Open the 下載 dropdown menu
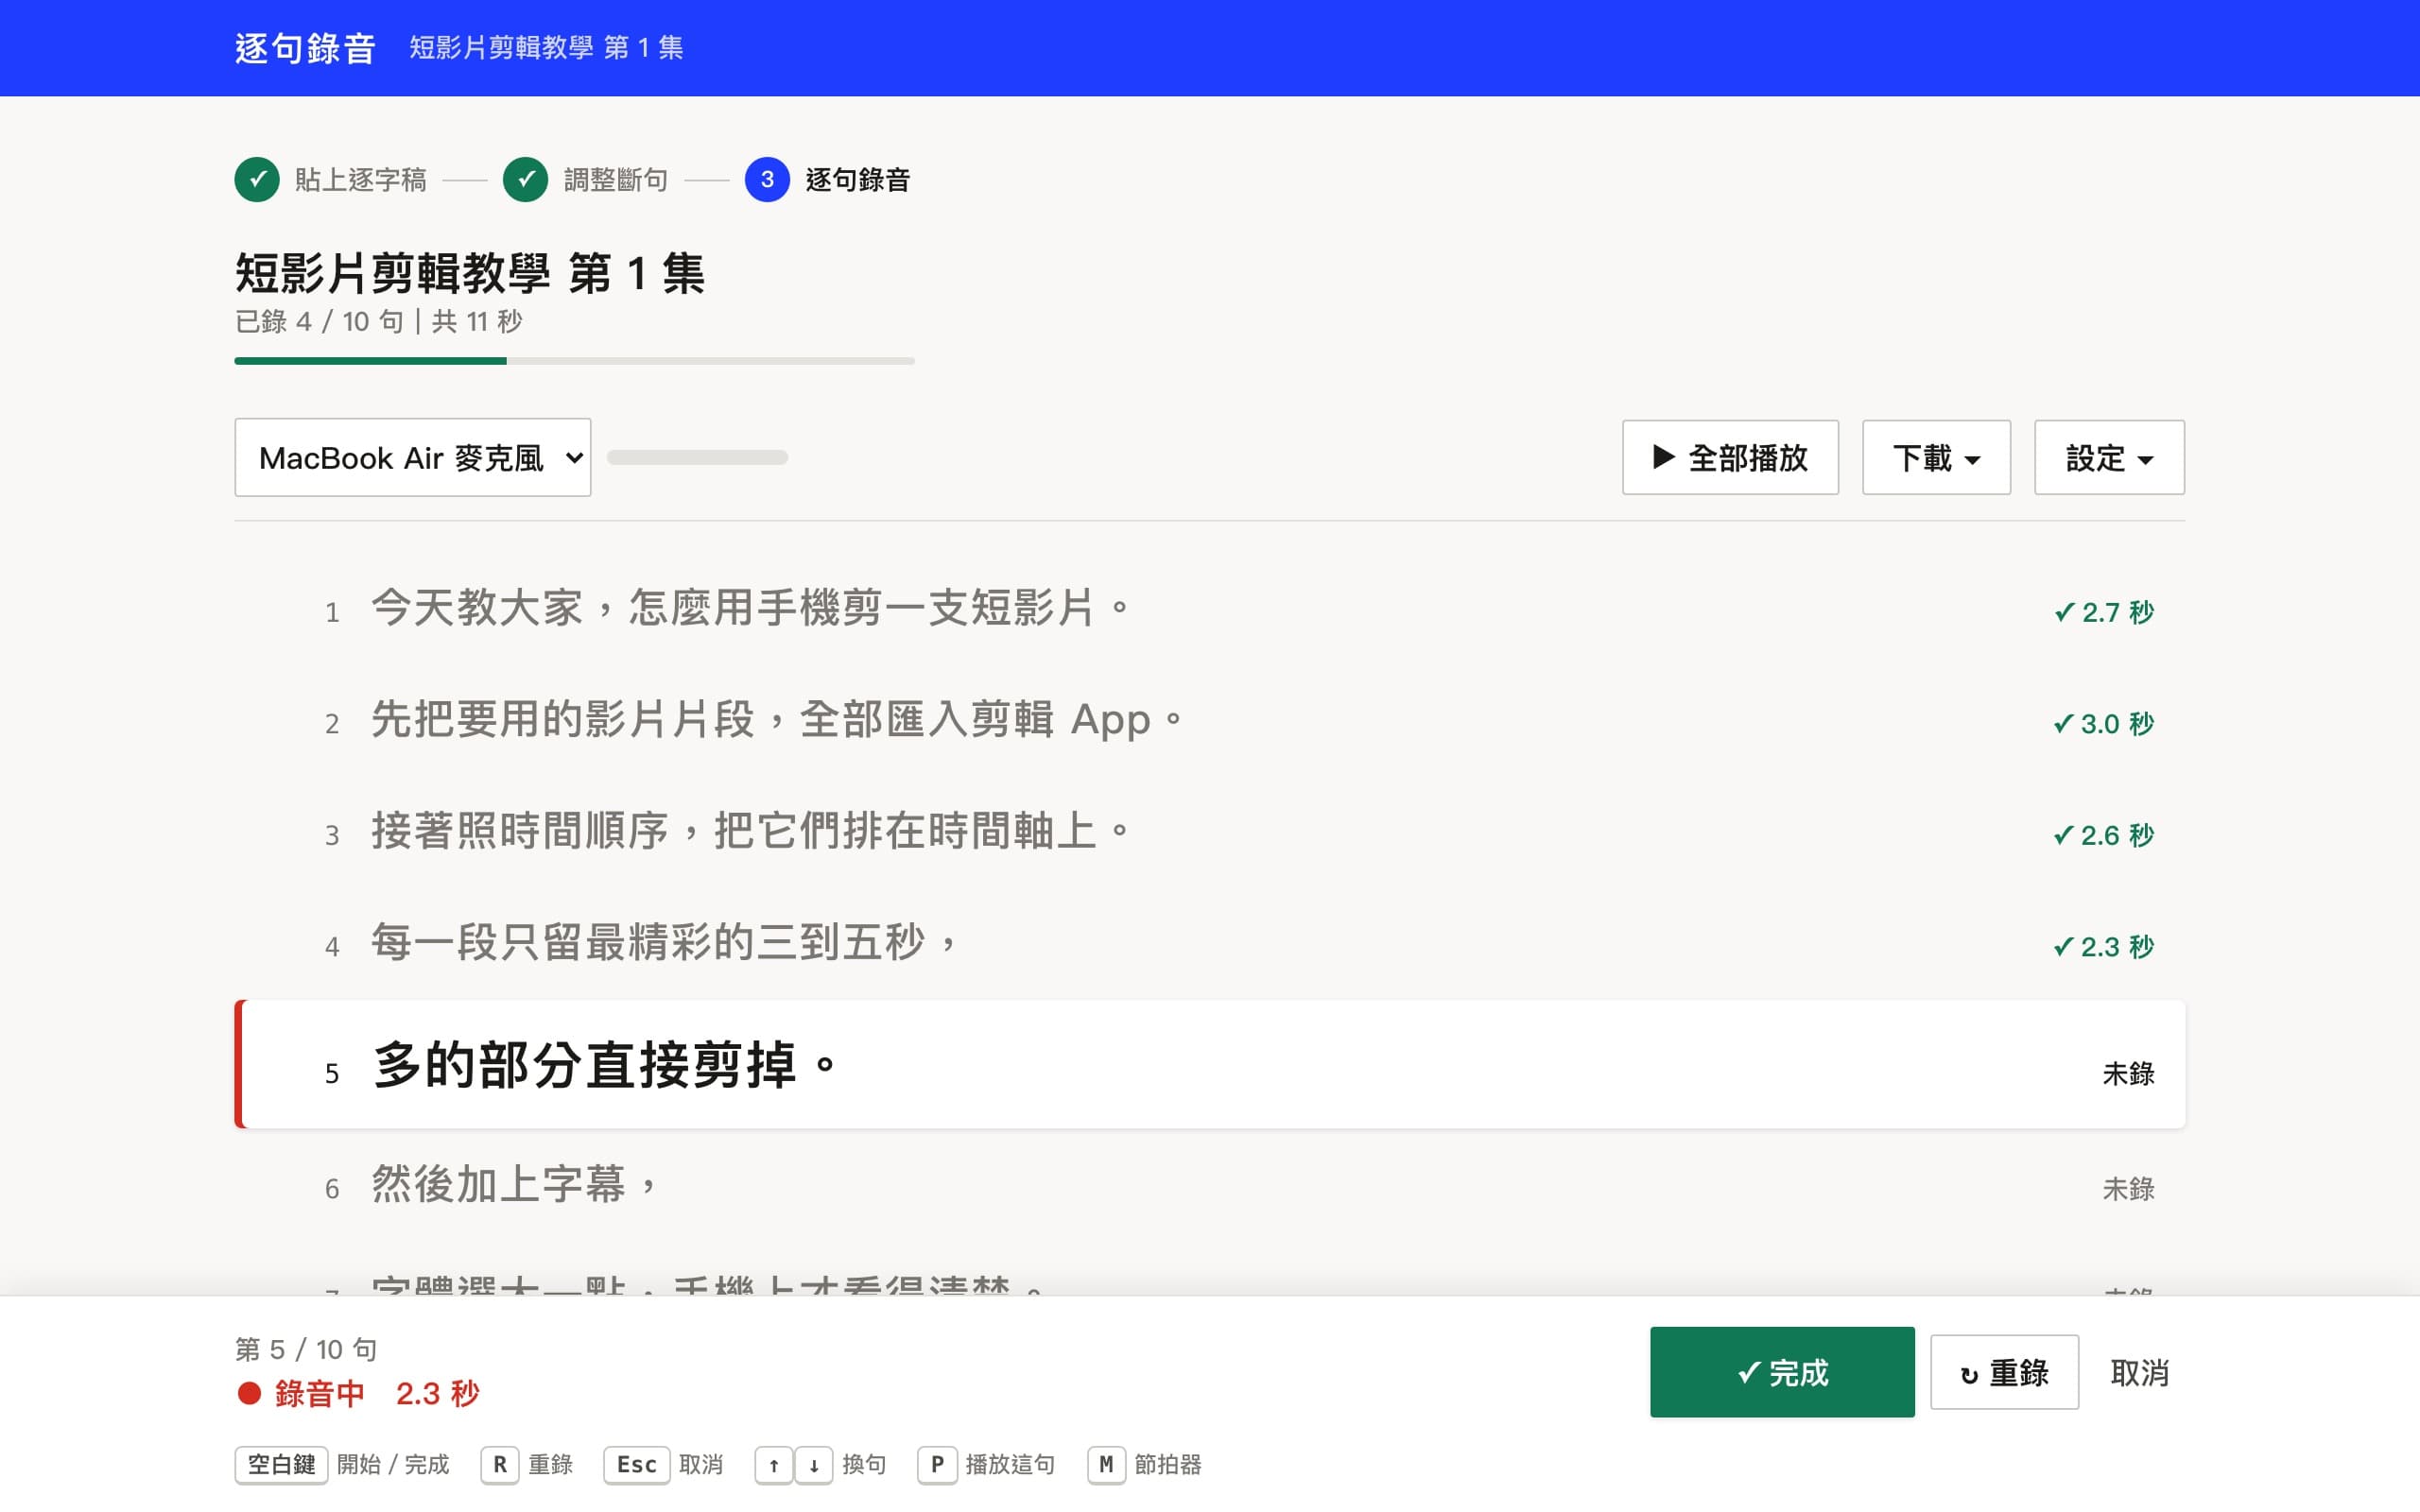The height and width of the screenshot is (1512, 2420). pos(1936,457)
